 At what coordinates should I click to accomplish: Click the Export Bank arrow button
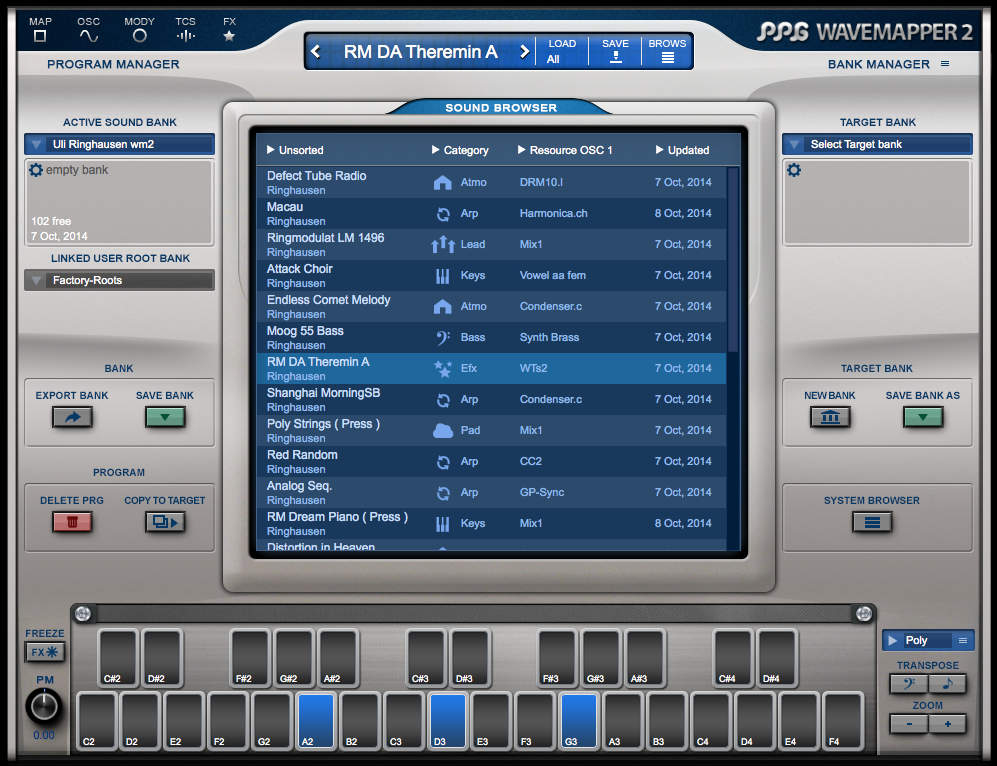(72, 417)
